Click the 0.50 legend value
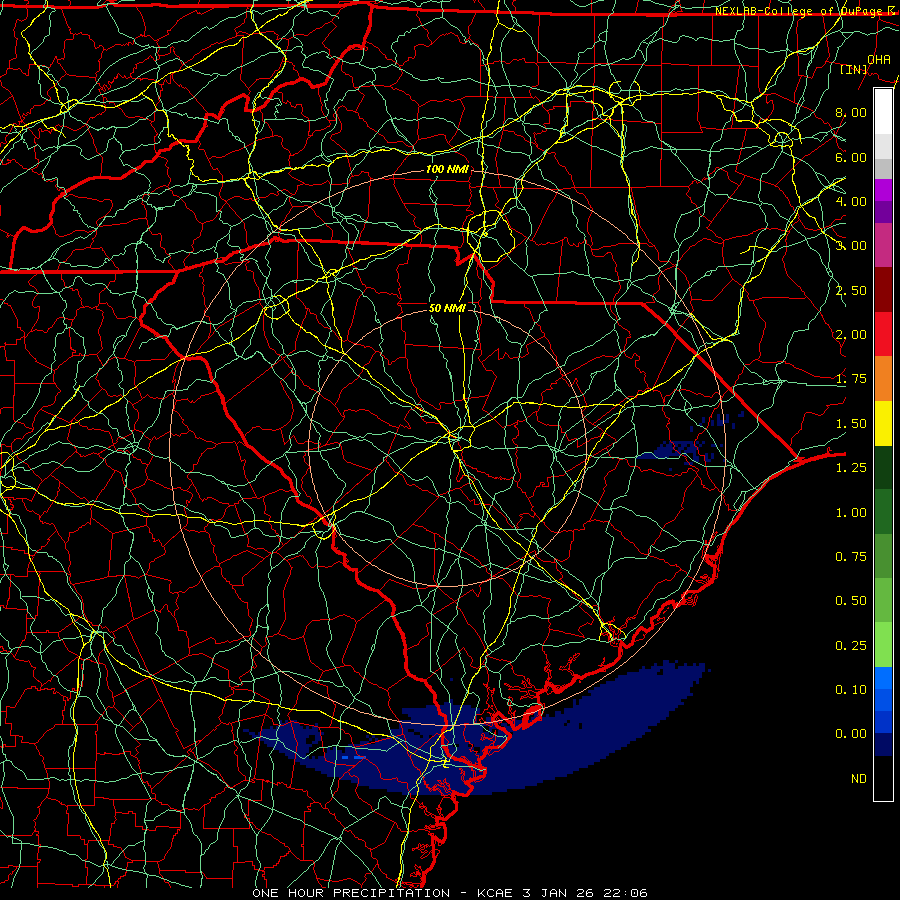 [x=851, y=601]
